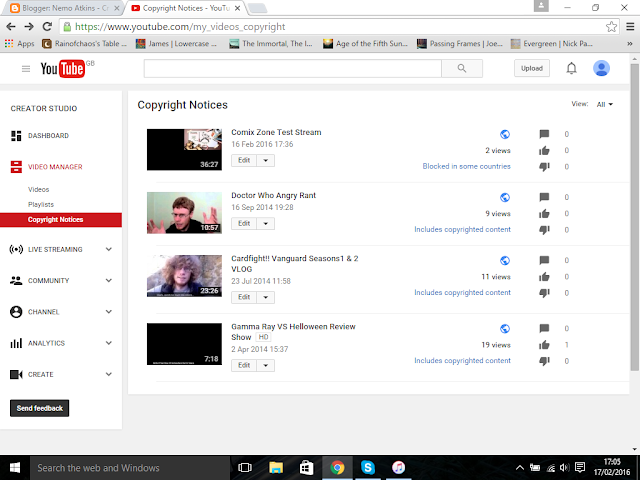This screenshot has height=480, width=640.
Task: Click public globe icon for Gamma Ray review
Action: pyautogui.click(x=505, y=329)
